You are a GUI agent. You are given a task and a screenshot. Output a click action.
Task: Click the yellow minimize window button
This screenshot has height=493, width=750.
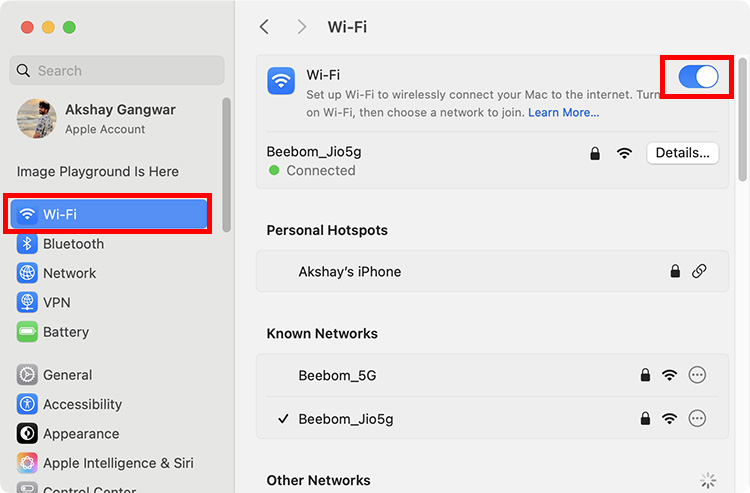[x=48, y=27]
